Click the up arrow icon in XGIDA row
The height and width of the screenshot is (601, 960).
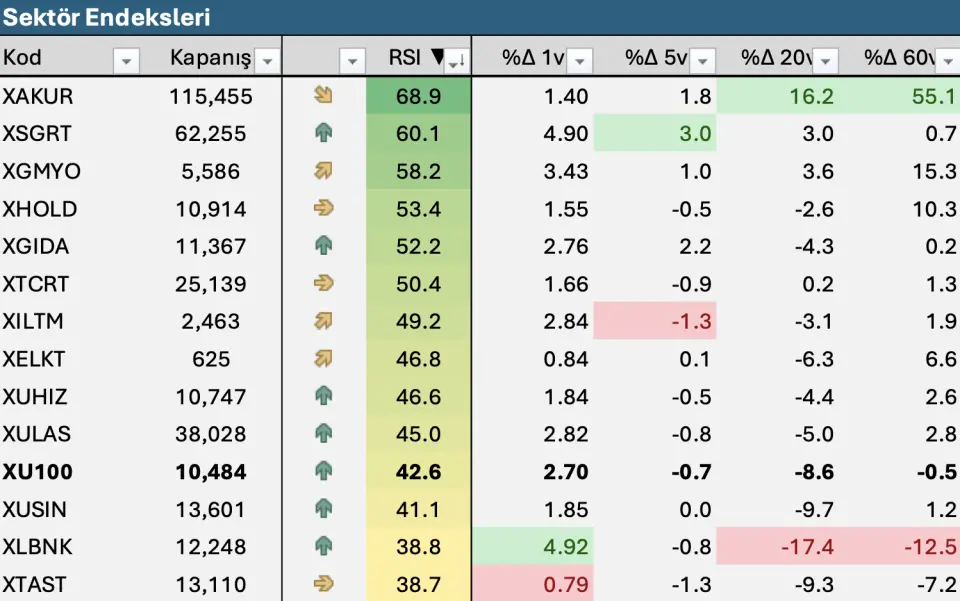click(323, 246)
